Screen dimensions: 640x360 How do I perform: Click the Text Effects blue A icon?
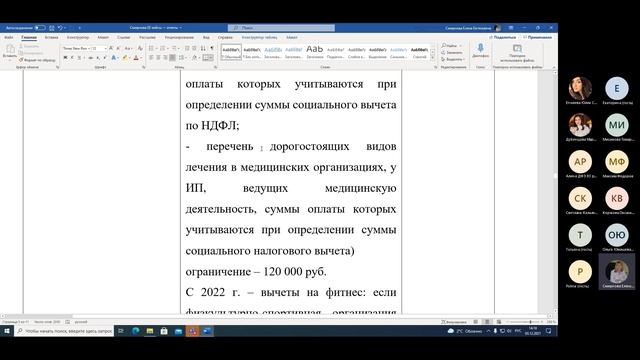coord(114,58)
